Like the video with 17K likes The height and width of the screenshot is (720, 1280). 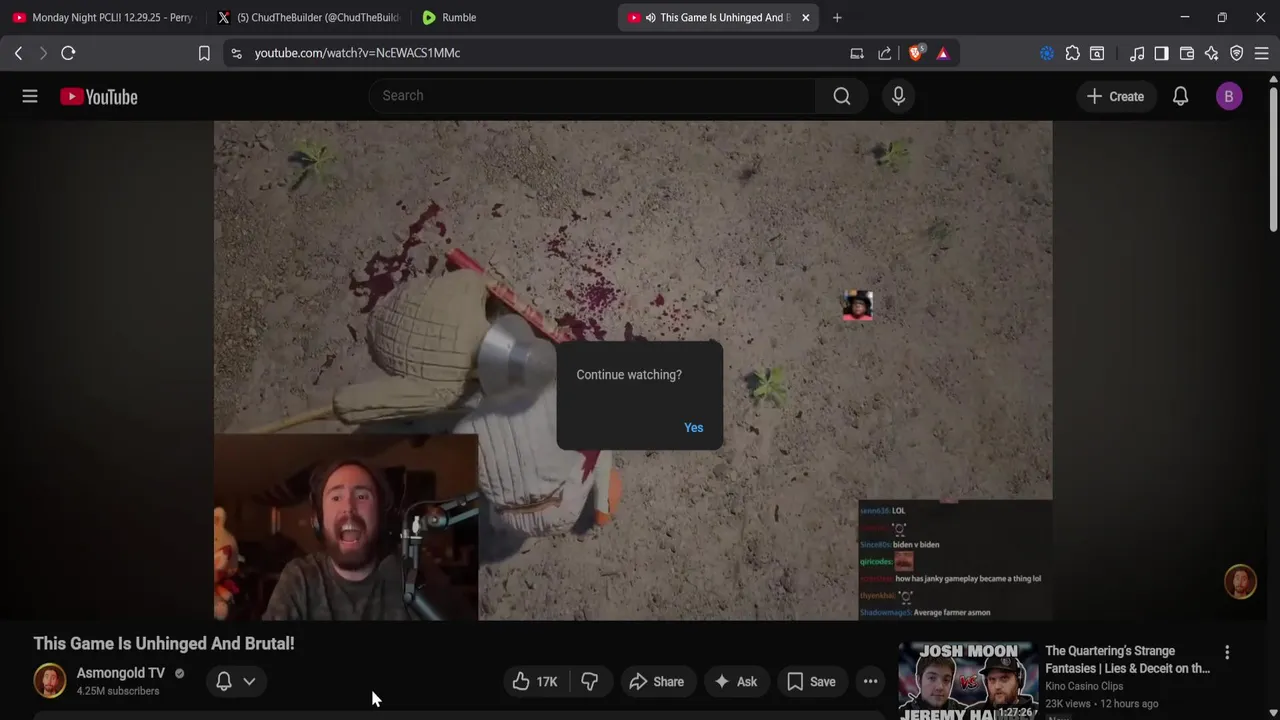(535, 682)
